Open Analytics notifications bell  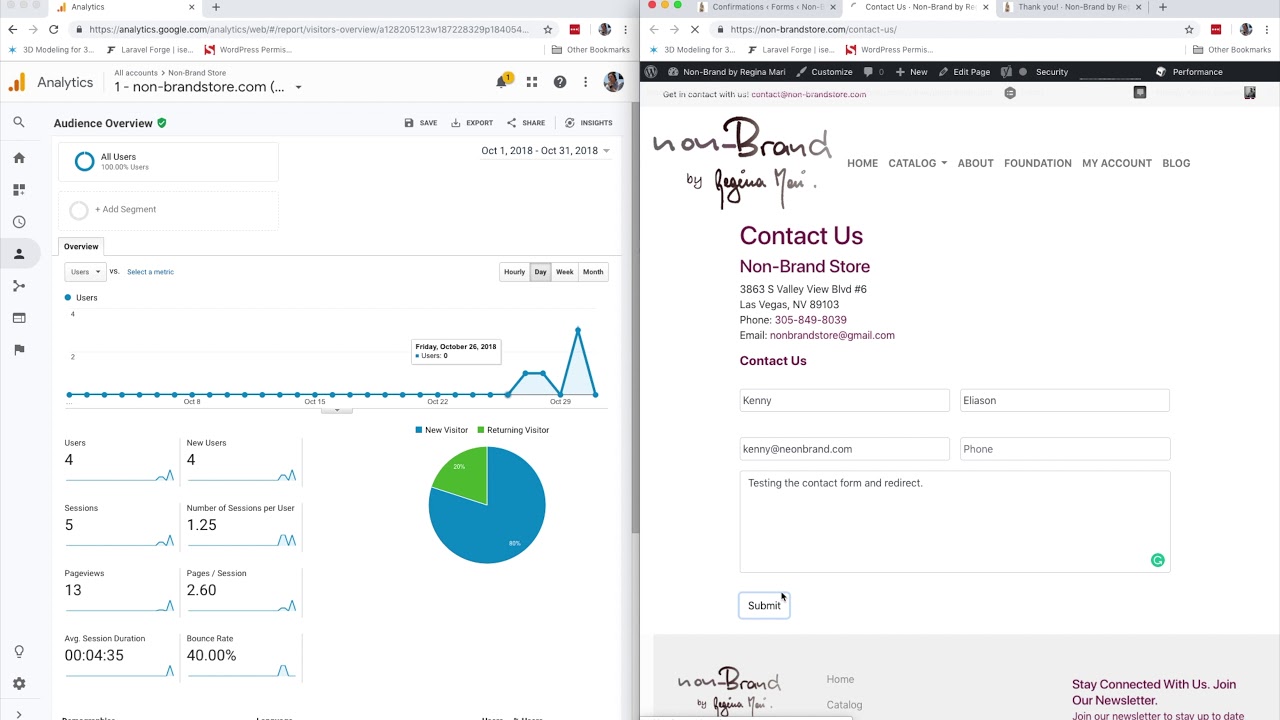(x=502, y=82)
